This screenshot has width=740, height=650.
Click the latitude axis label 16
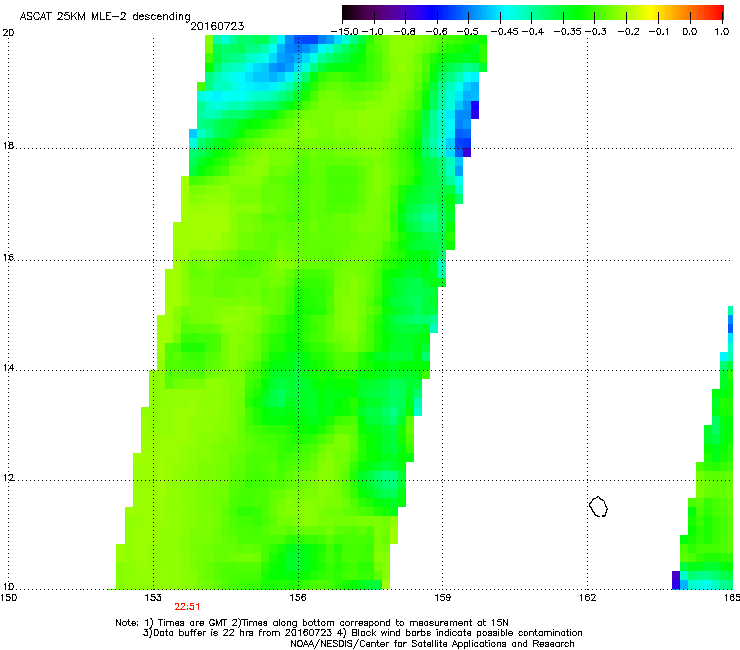pyautogui.click(x=8, y=258)
